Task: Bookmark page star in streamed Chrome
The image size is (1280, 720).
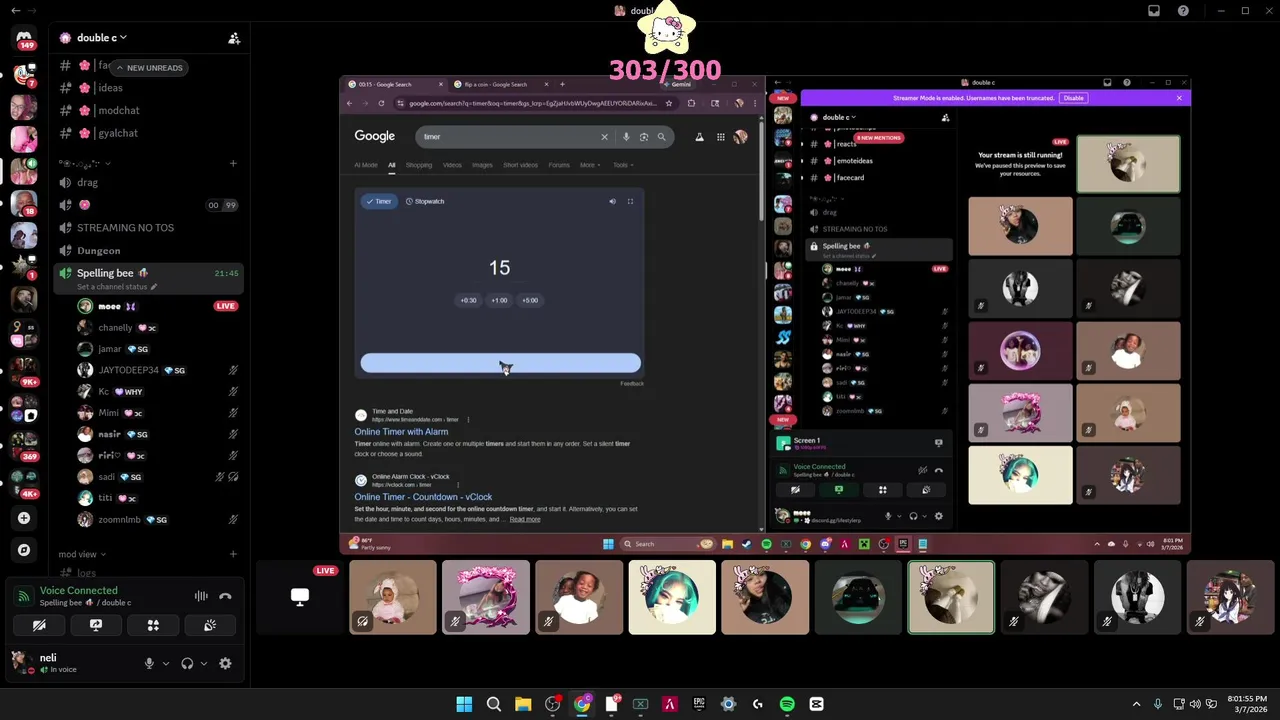Action: [x=669, y=103]
